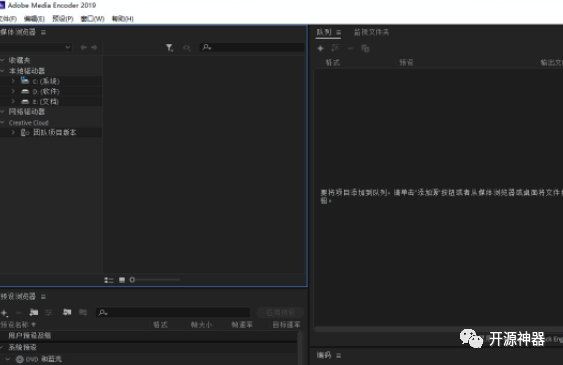Click the delete preset minus icon
Screen dimensions: 563x365
click(x=19, y=313)
